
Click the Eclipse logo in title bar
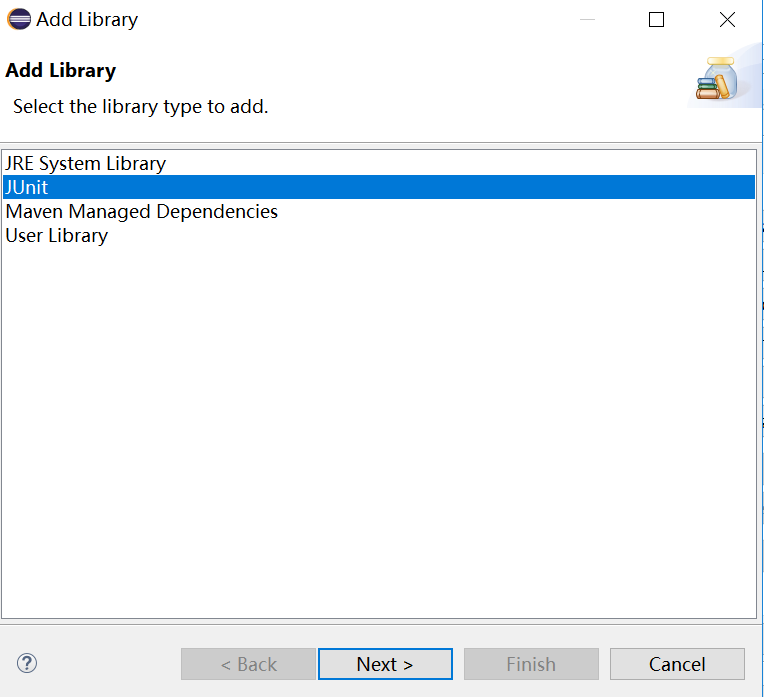[x=19, y=19]
